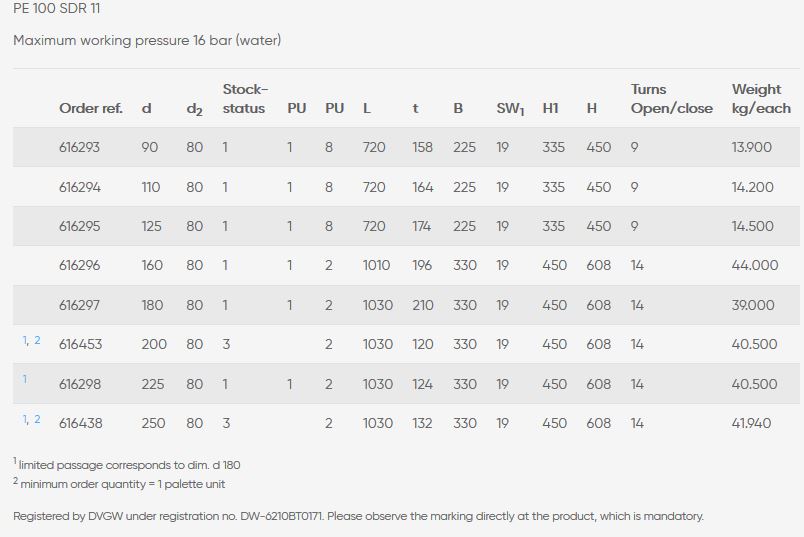Click footnote 1 link beside order 616438
This screenshot has width=804, height=537.
tap(25, 420)
